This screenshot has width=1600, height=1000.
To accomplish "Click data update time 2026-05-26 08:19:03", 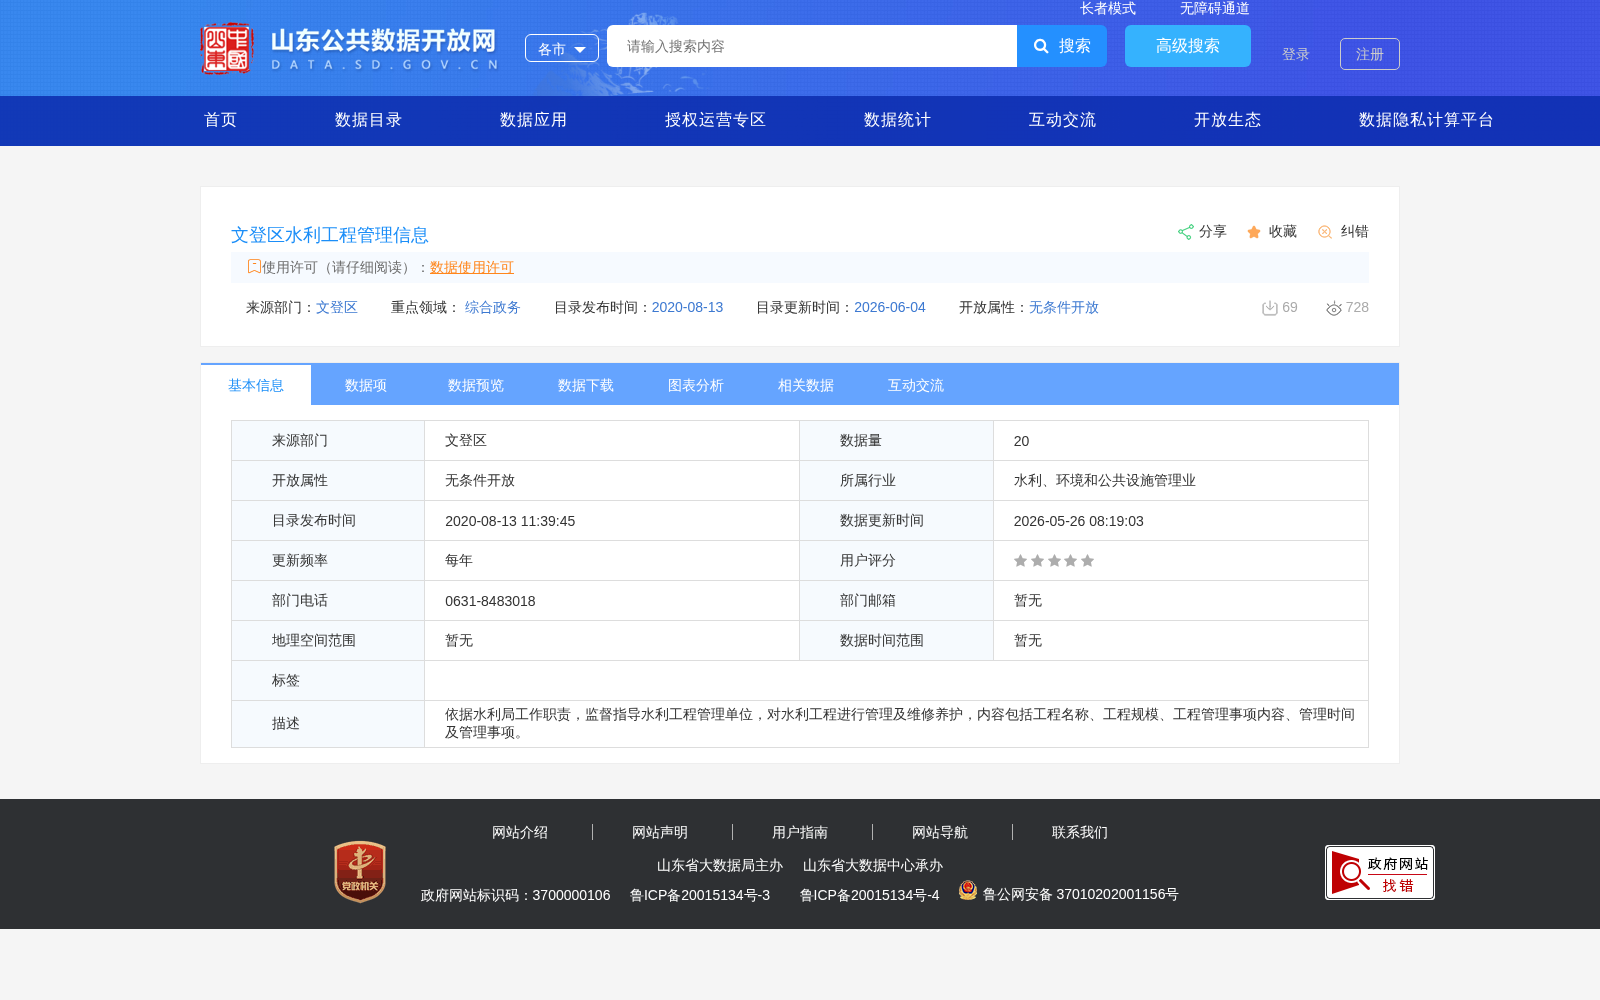I will point(1079,521).
